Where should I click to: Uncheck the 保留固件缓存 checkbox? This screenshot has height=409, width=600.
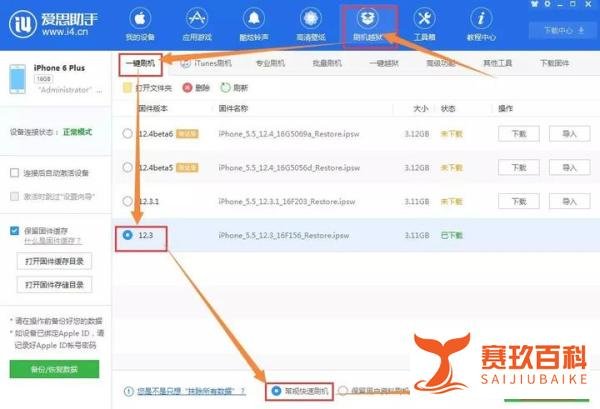pos(14,231)
